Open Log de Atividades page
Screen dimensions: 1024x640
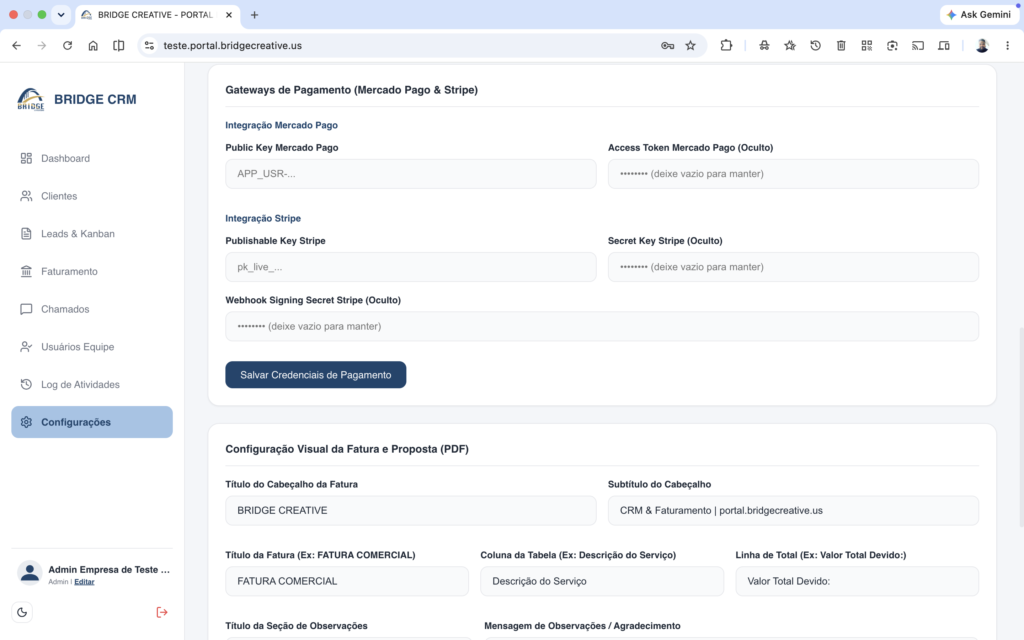click(x=92, y=384)
